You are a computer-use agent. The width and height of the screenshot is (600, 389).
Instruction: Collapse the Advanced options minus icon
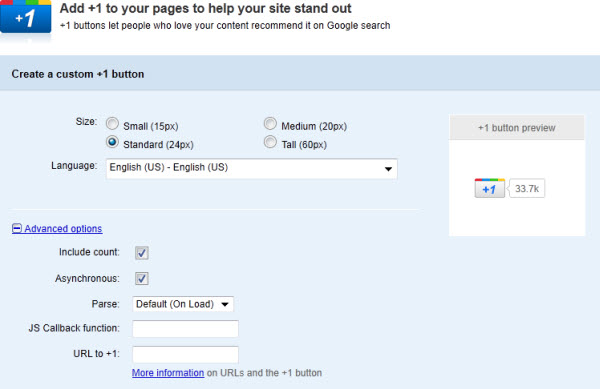(17, 228)
